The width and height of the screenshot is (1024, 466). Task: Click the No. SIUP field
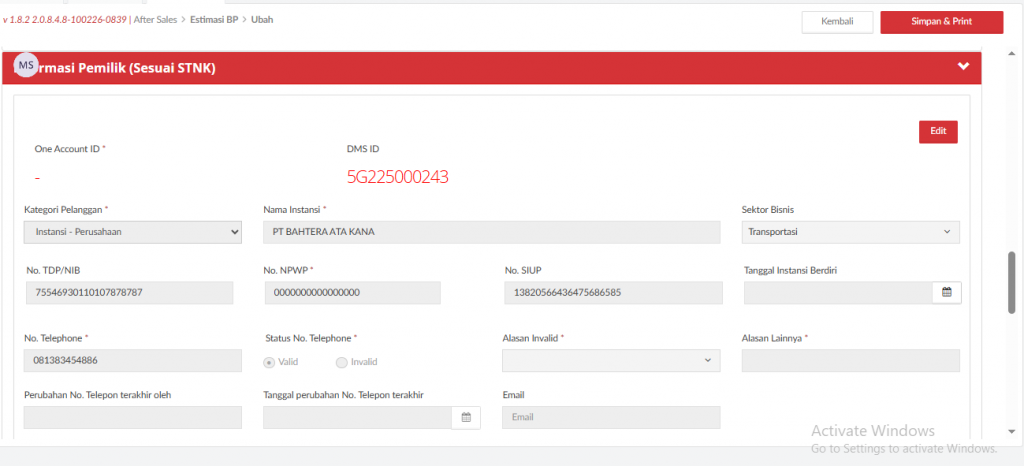(611, 292)
